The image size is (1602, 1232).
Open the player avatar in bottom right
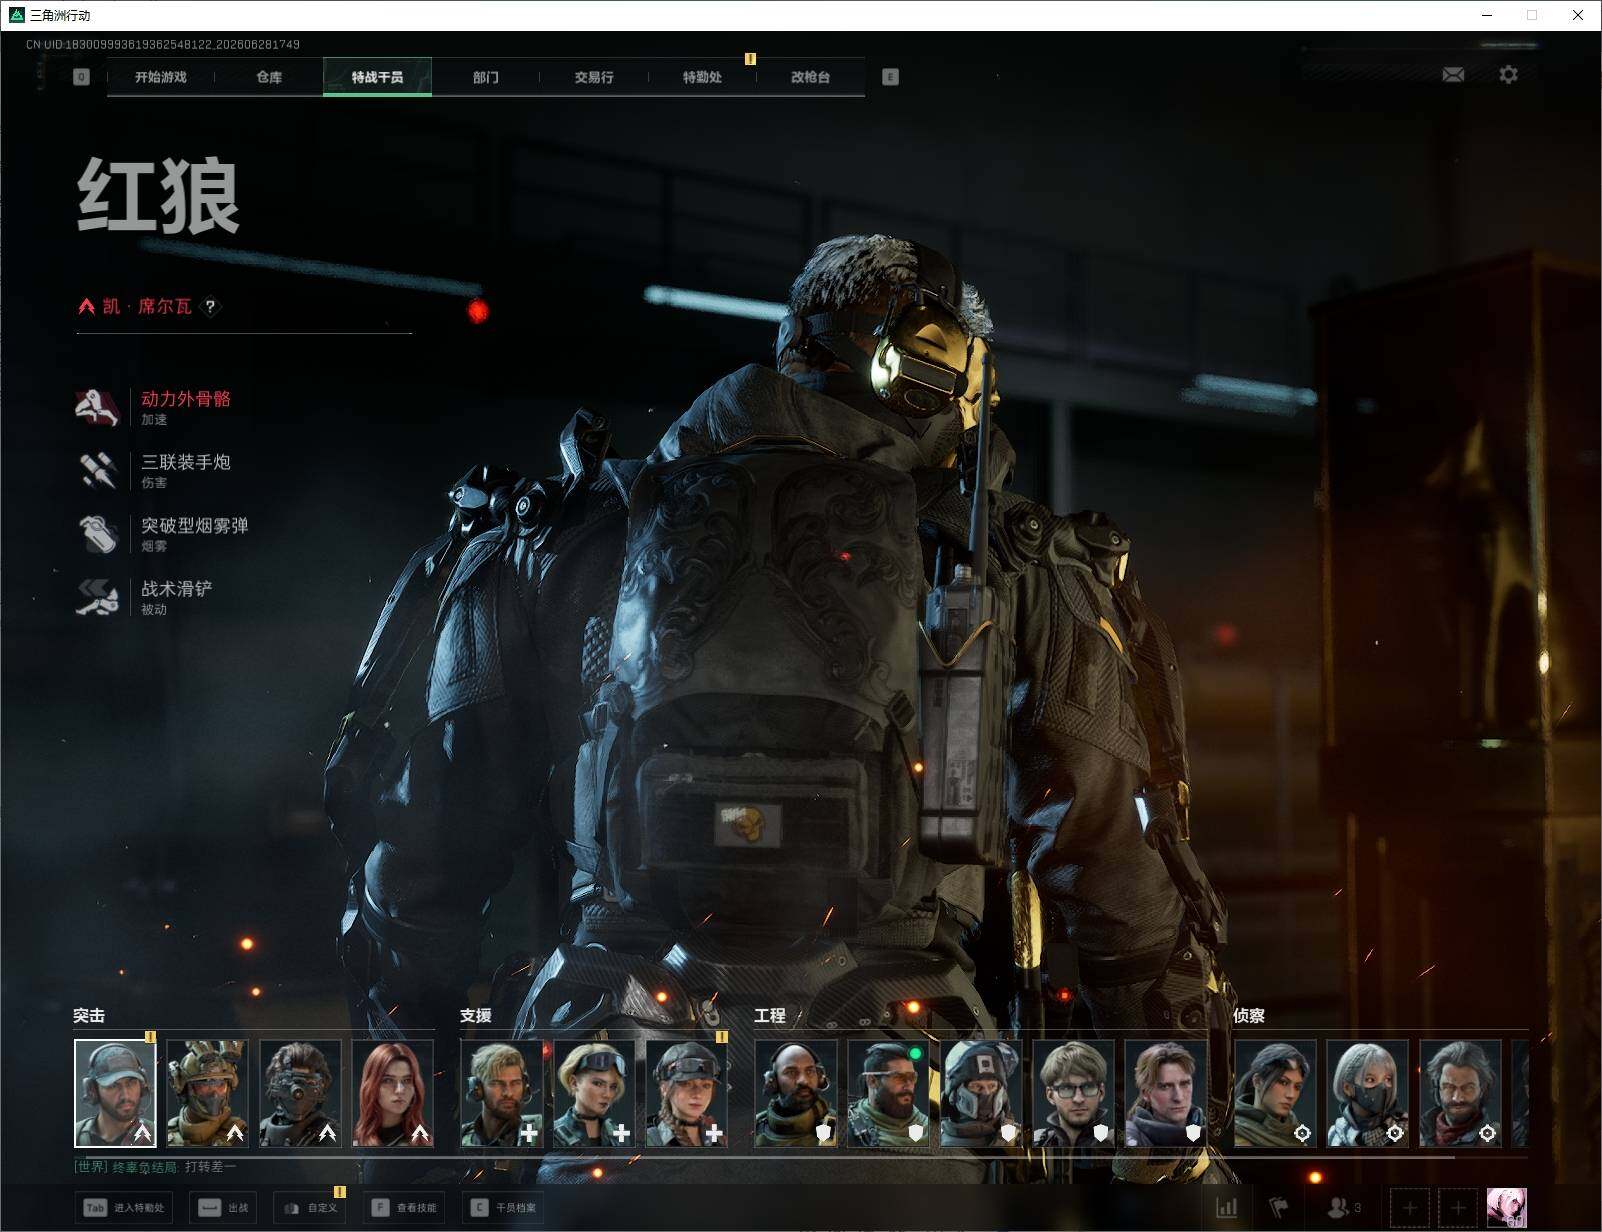(x=1507, y=1208)
